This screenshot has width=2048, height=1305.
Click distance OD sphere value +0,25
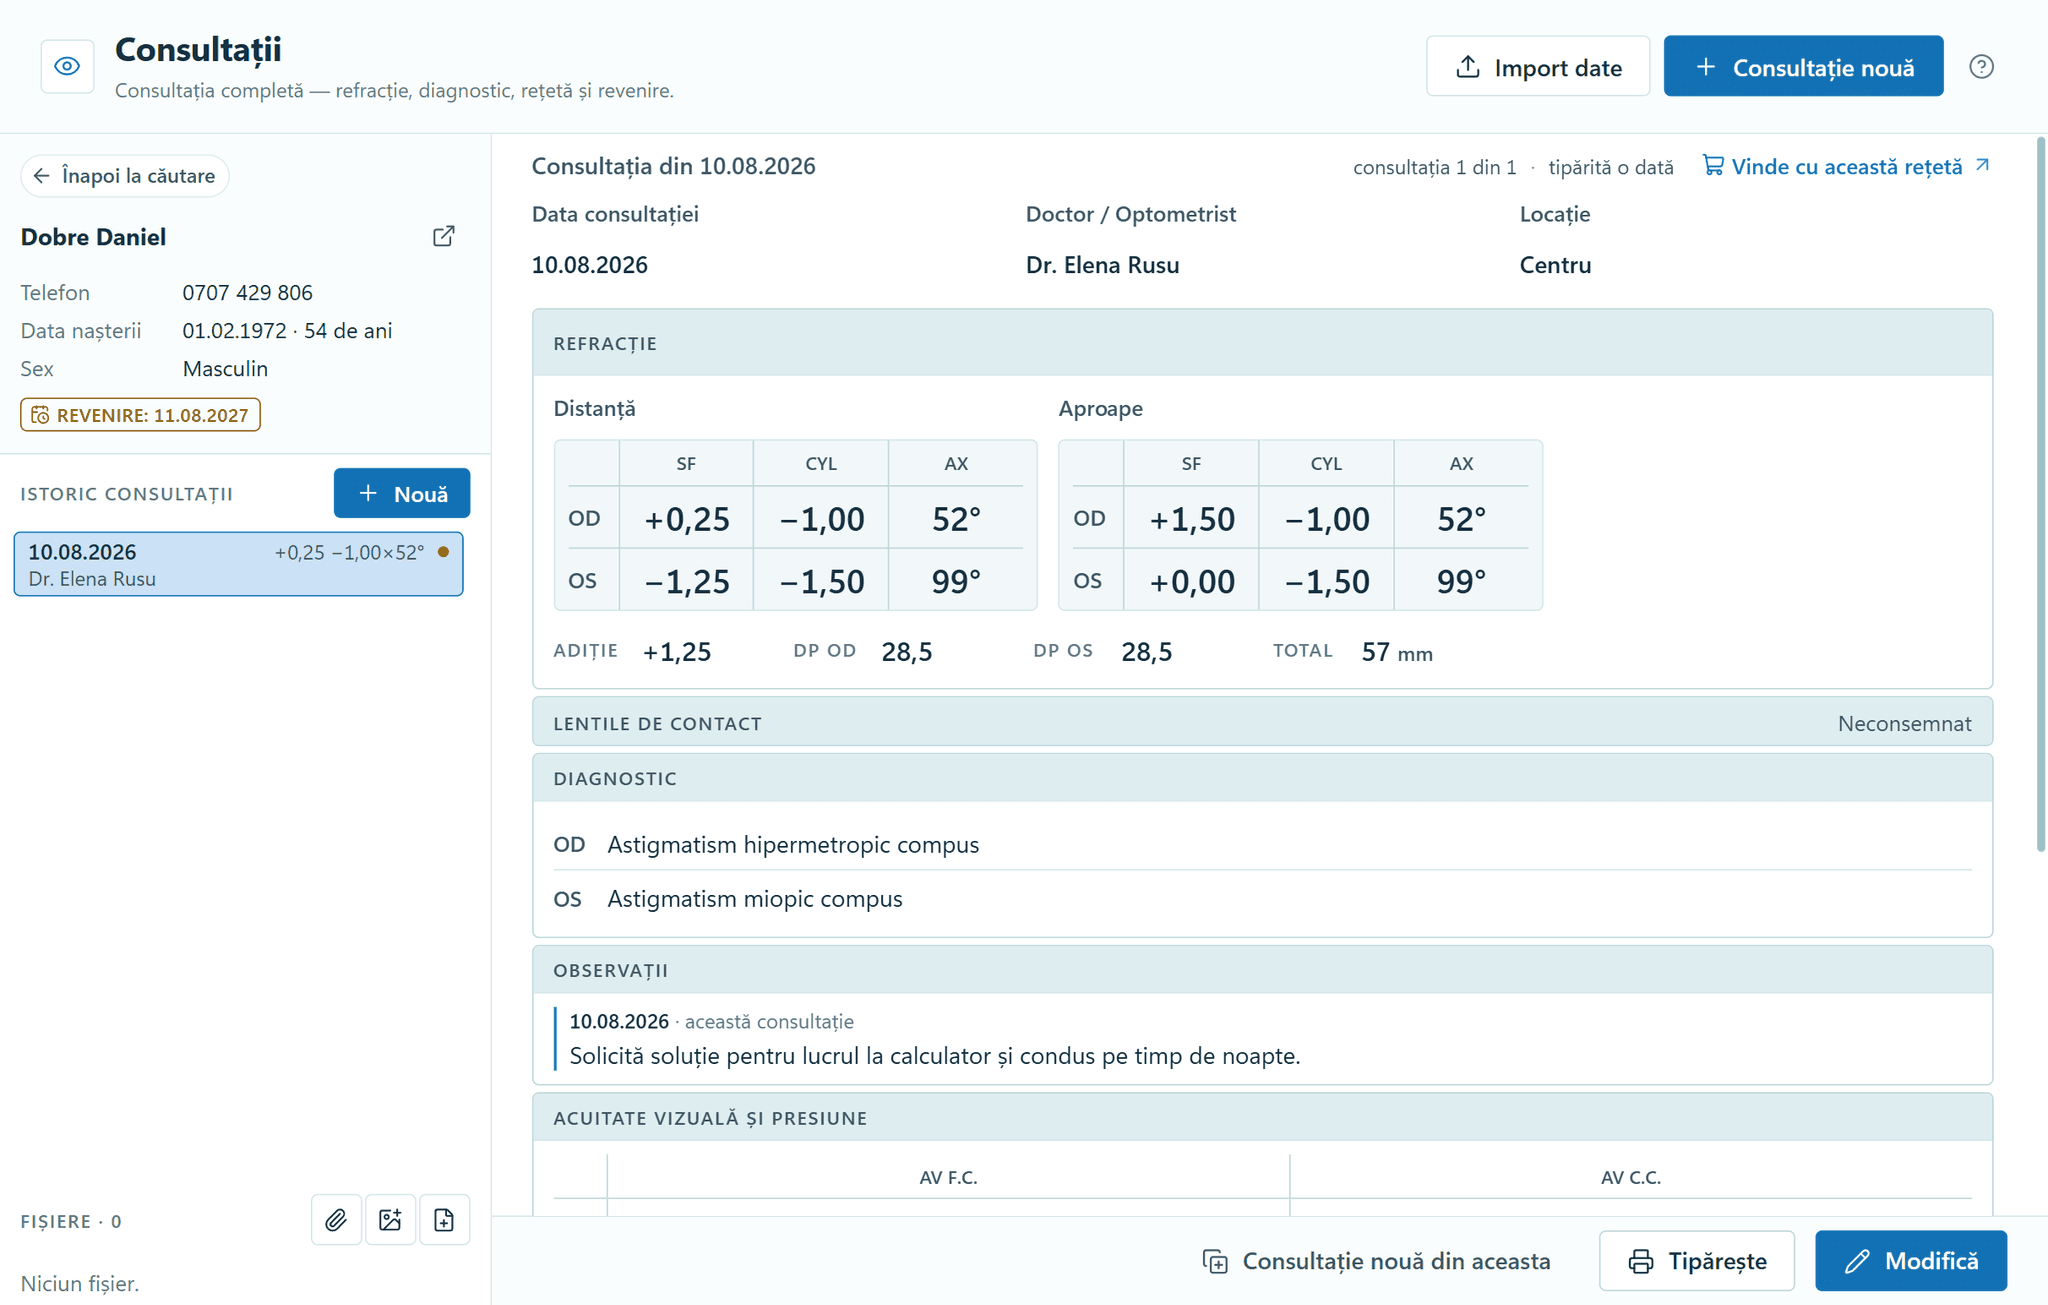[686, 519]
